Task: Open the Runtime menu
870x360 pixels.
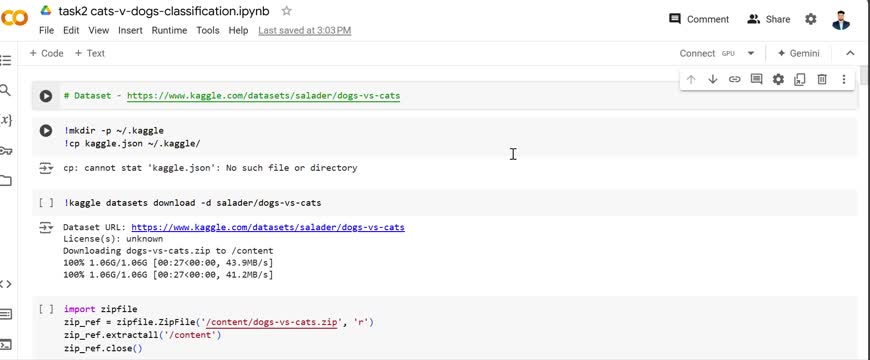Action: (x=169, y=31)
